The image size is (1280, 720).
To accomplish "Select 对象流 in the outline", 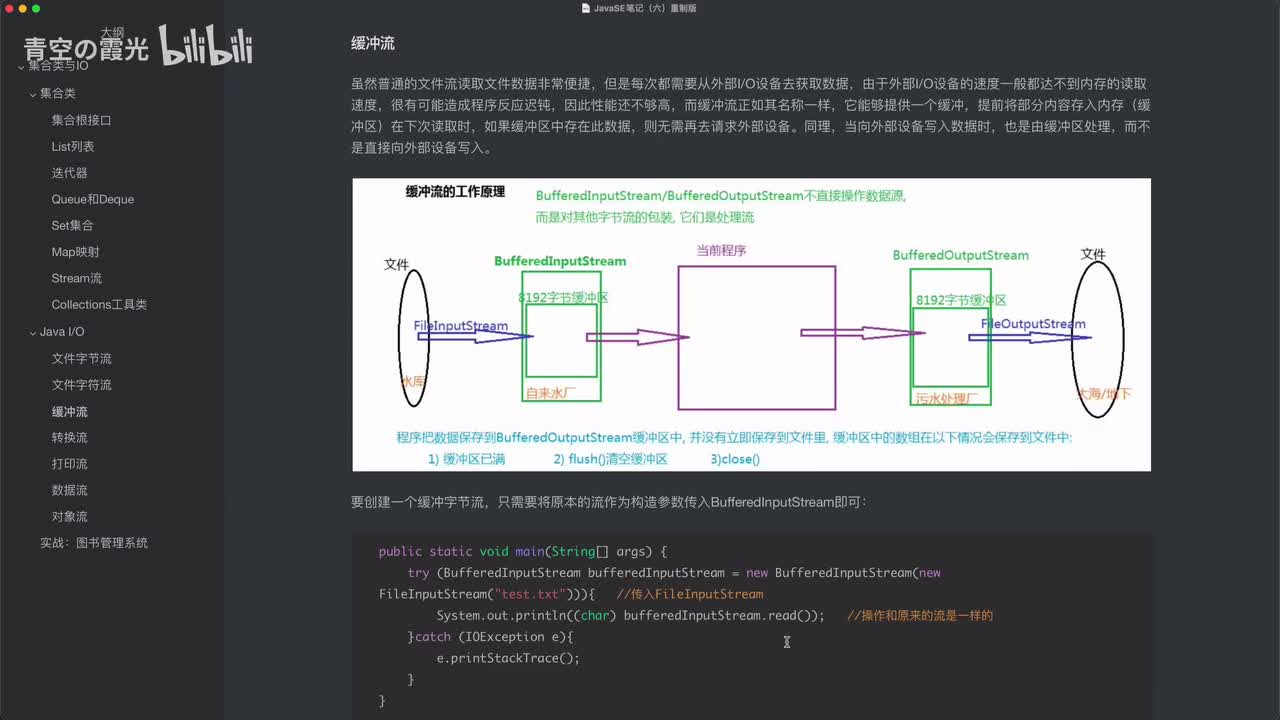I will tap(70, 517).
